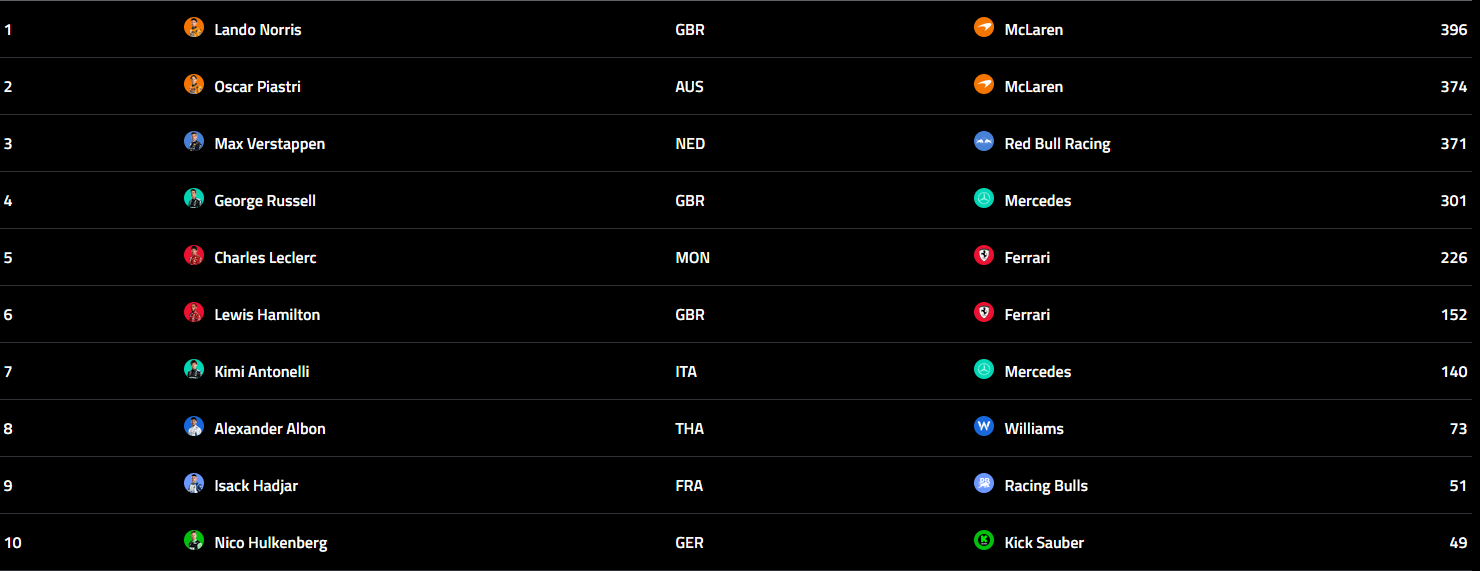
Task: Click the Mercedes team name for Russell
Action: [1038, 201]
